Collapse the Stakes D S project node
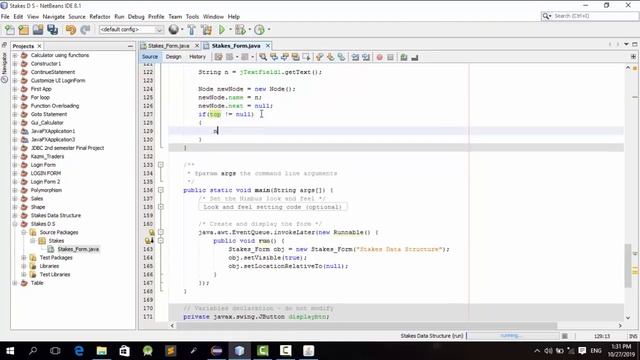 click(15, 224)
